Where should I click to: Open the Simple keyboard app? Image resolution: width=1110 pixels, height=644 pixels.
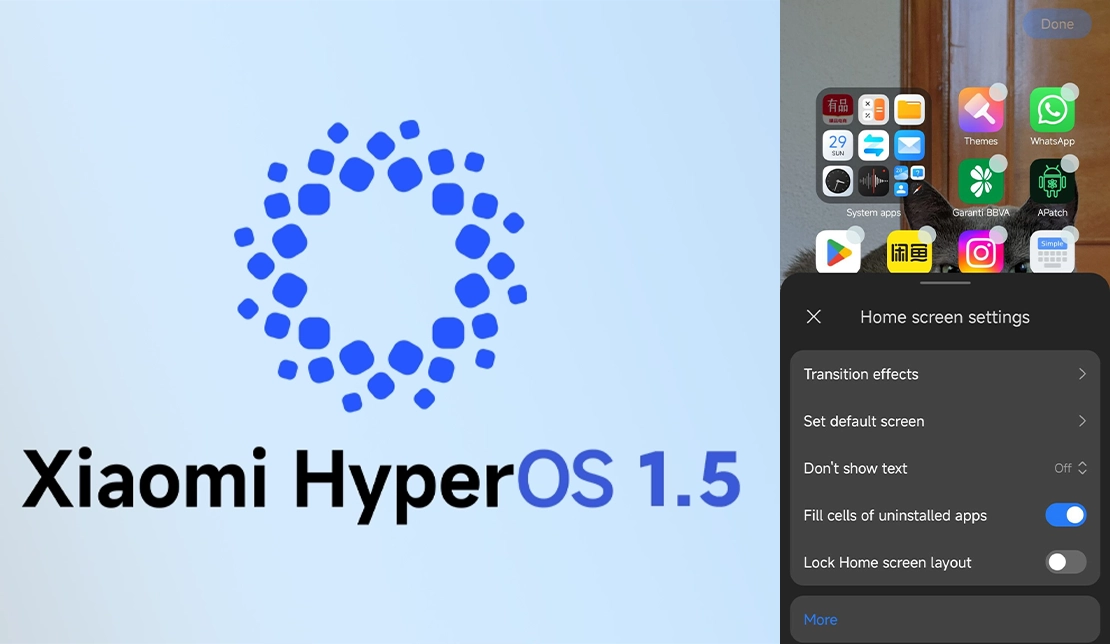tap(1052, 251)
